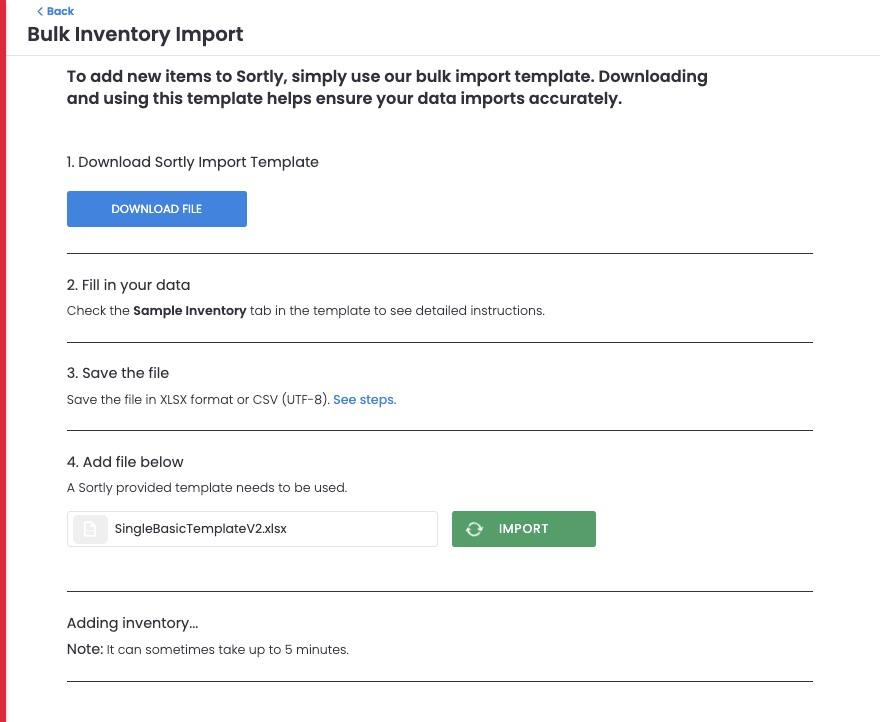Click the Fill in your data heading

[x=128, y=285]
